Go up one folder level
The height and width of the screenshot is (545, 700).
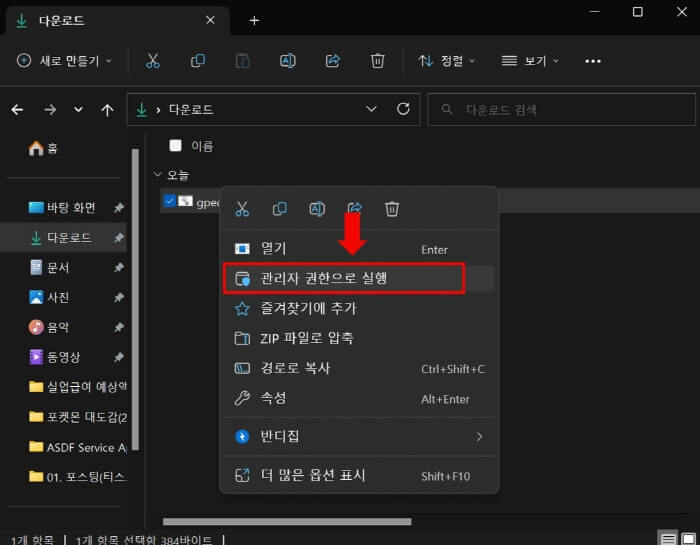[107, 110]
